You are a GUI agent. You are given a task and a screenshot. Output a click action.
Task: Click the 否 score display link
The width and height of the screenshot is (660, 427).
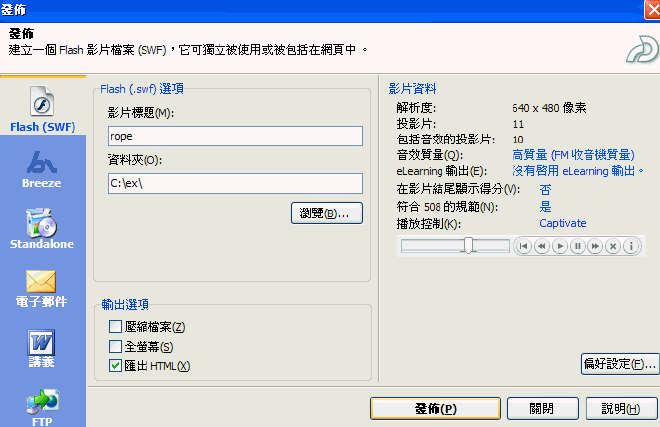pos(545,189)
